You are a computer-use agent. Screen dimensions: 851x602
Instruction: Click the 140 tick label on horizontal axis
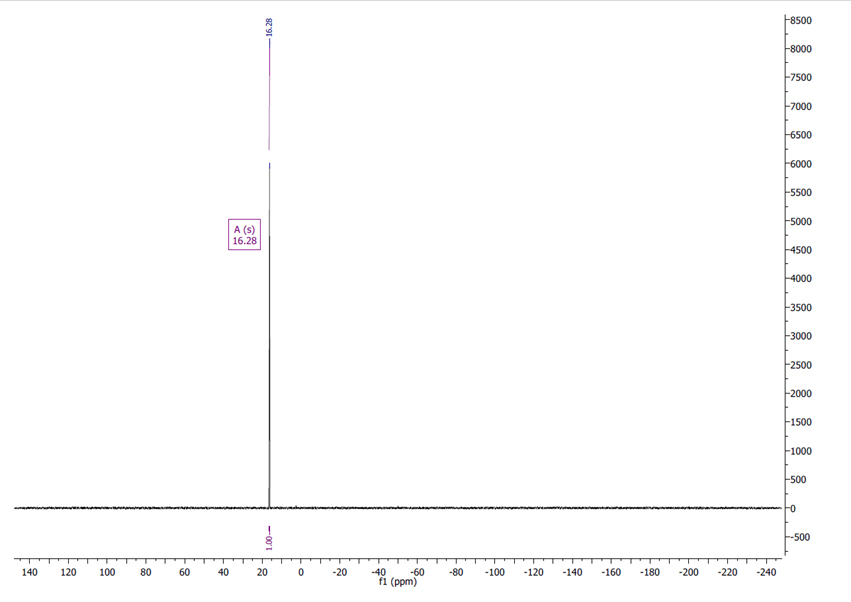click(x=29, y=573)
